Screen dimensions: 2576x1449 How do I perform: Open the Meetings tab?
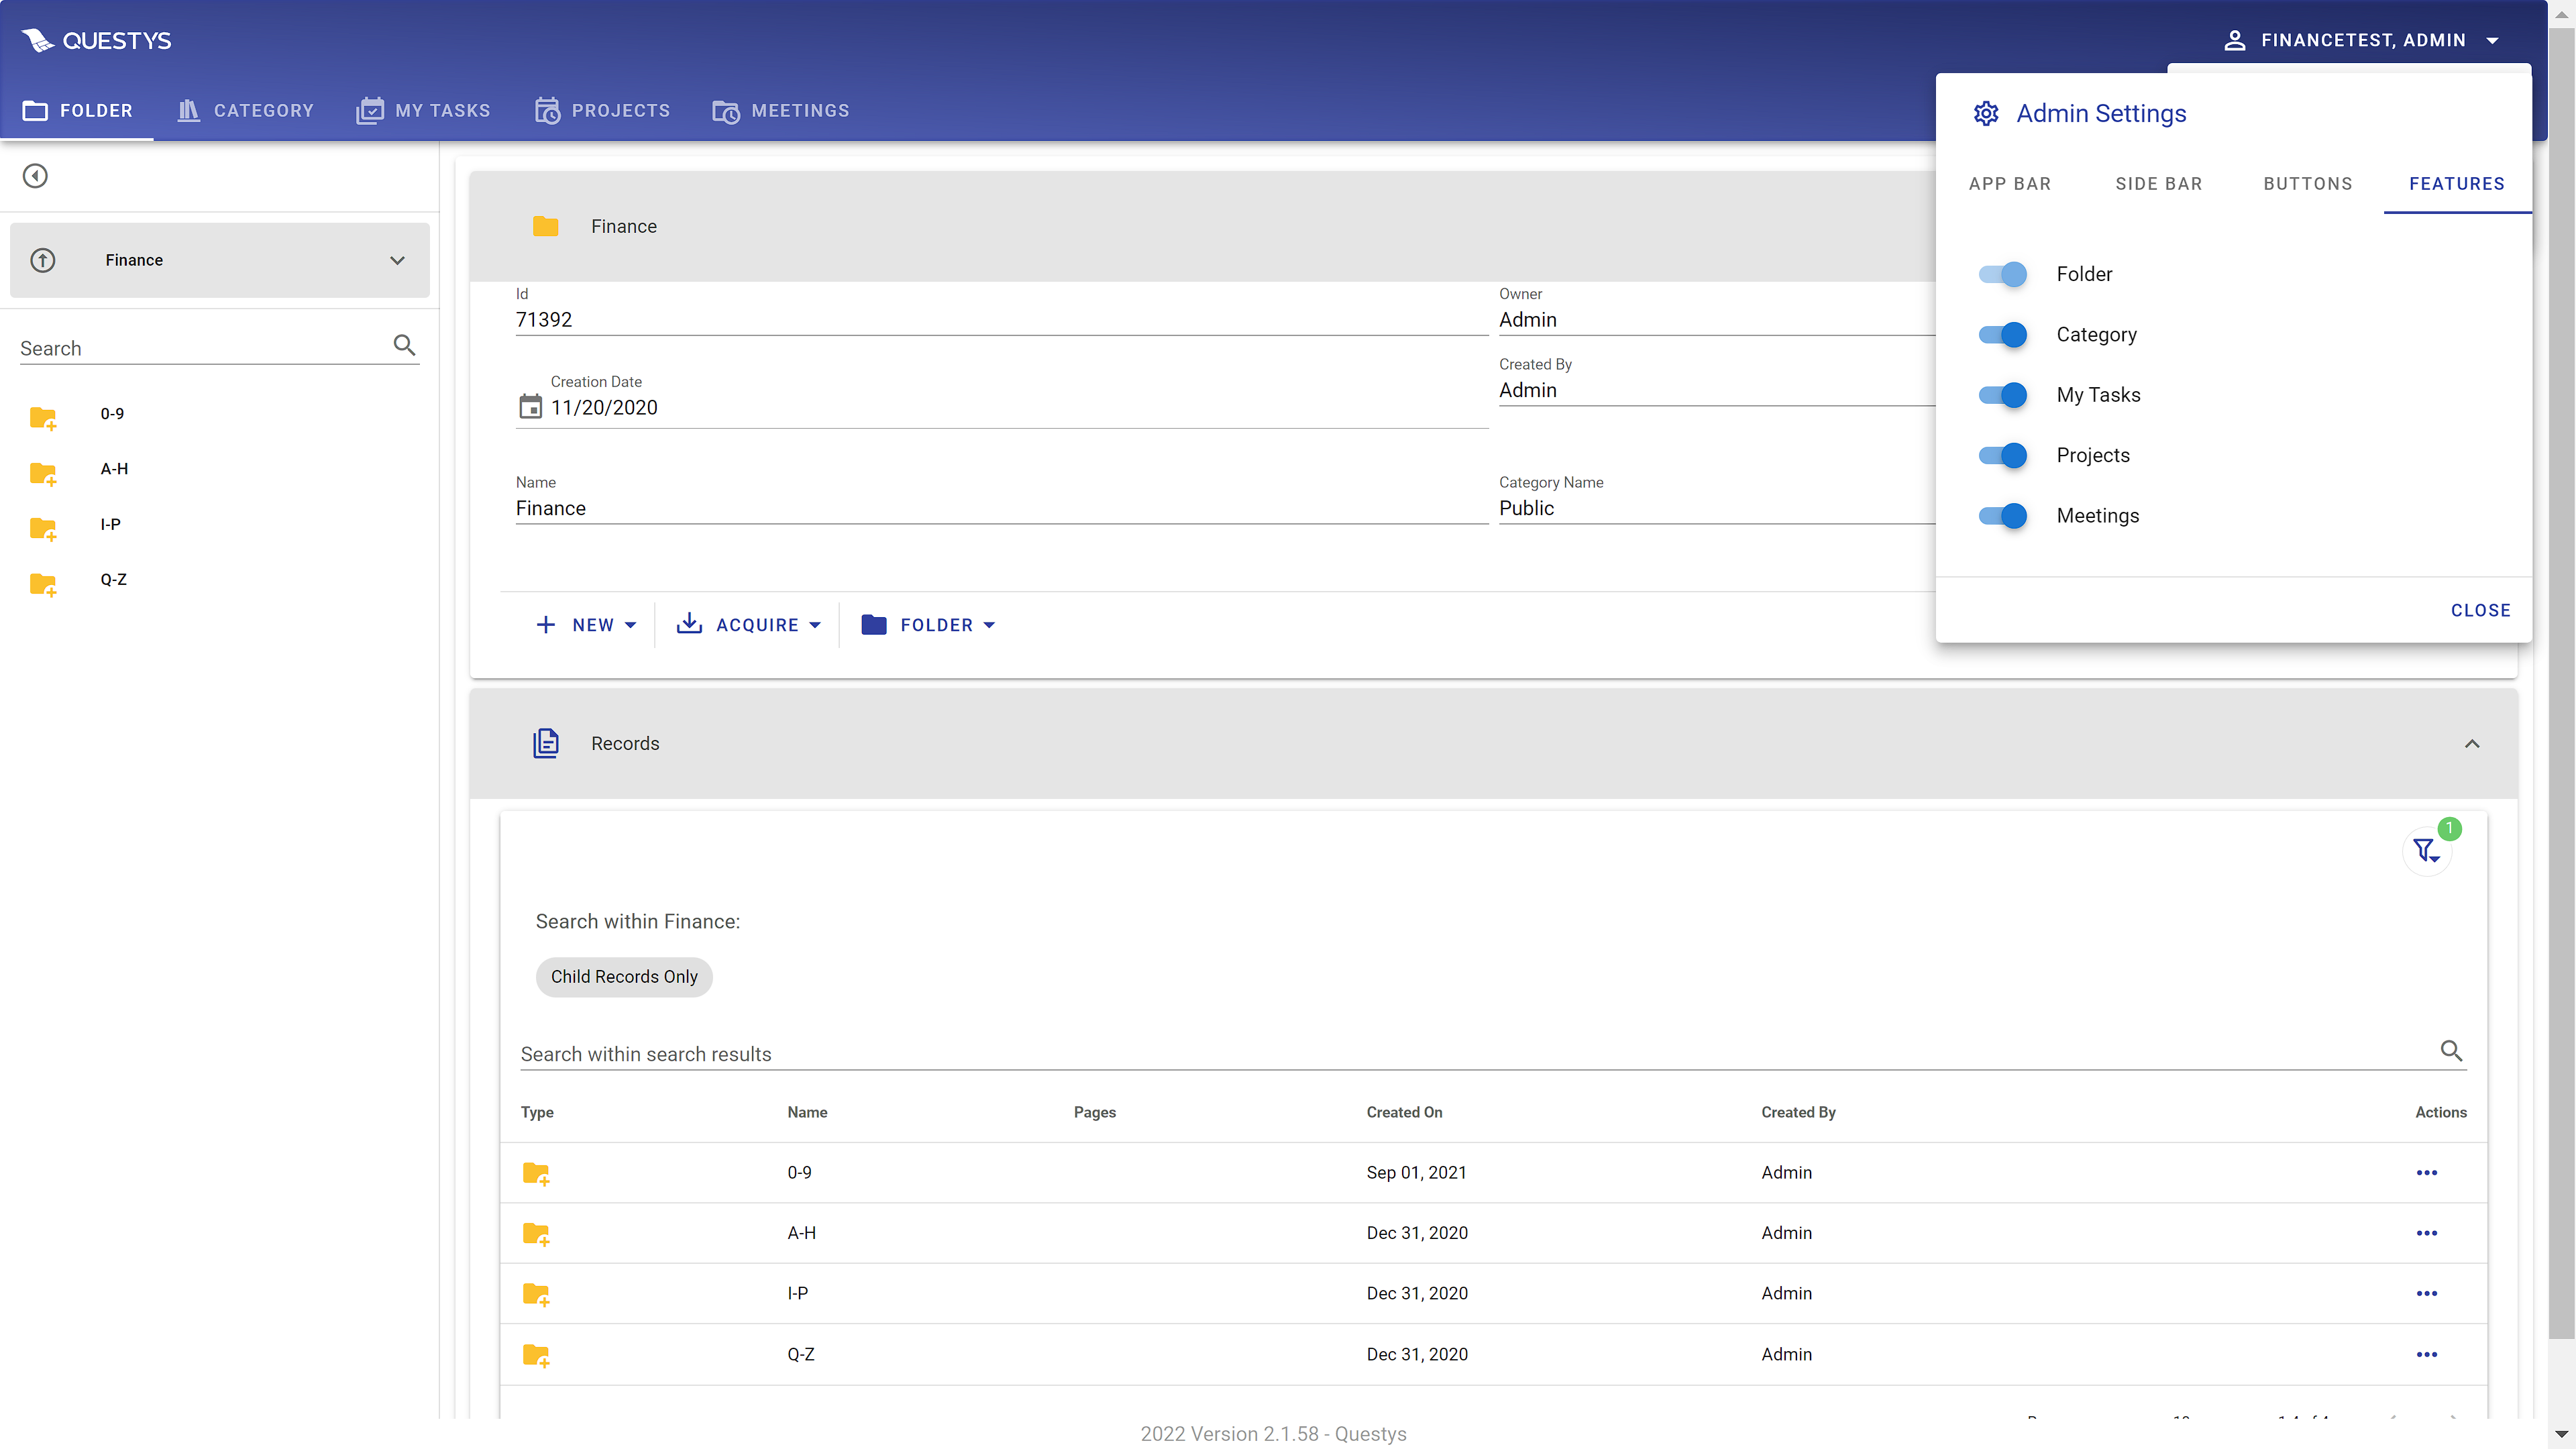(780, 110)
